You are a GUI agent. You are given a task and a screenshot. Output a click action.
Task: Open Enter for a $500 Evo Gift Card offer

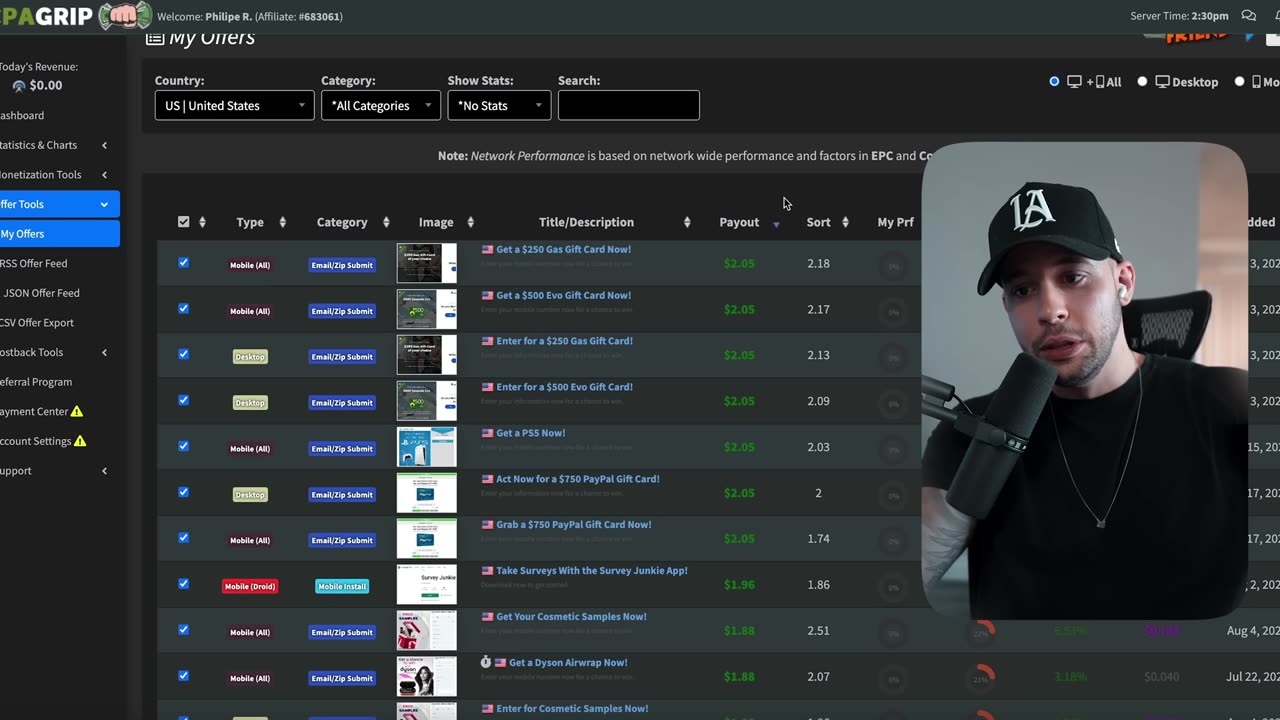564,387
